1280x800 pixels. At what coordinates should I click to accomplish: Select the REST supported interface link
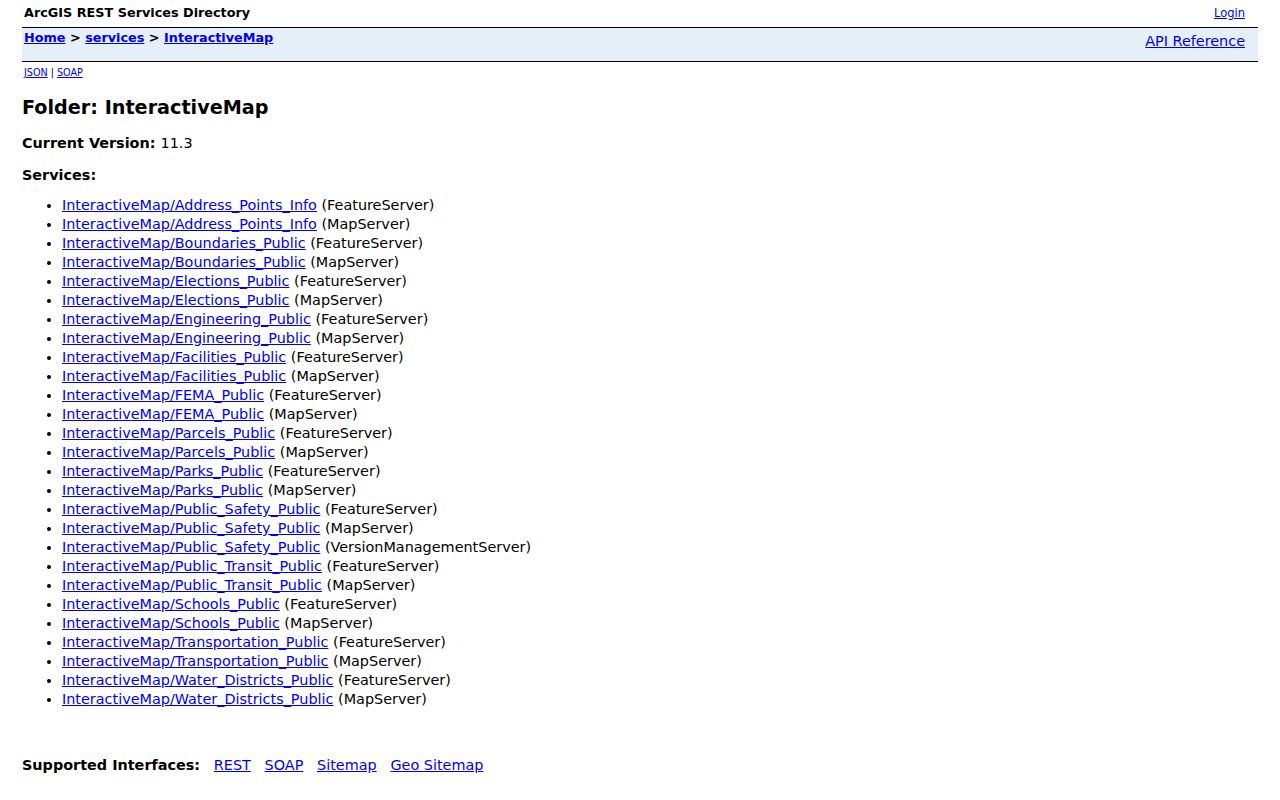coord(232,765)
